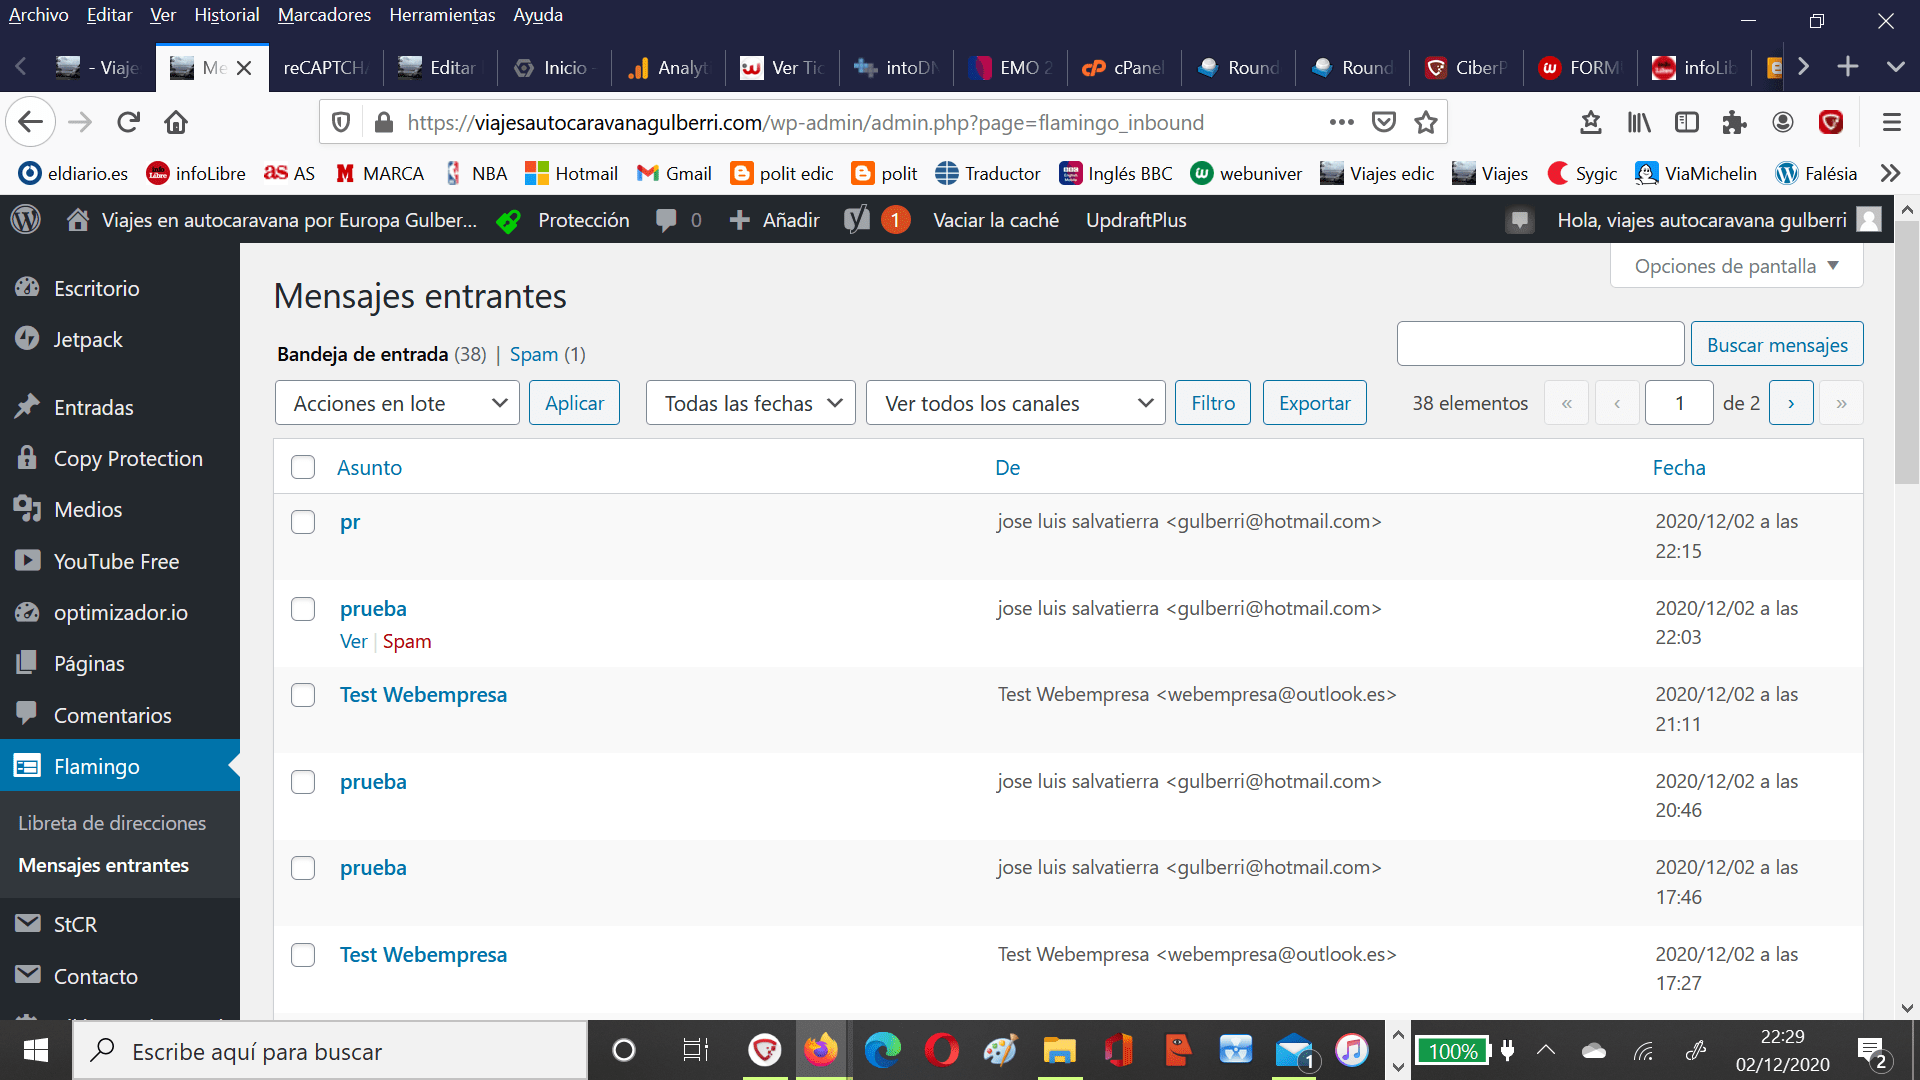This screenshot has width=1920, height=1080.
Task: Click Vaciar la caché in admin bar
Action: pos(996,220)
